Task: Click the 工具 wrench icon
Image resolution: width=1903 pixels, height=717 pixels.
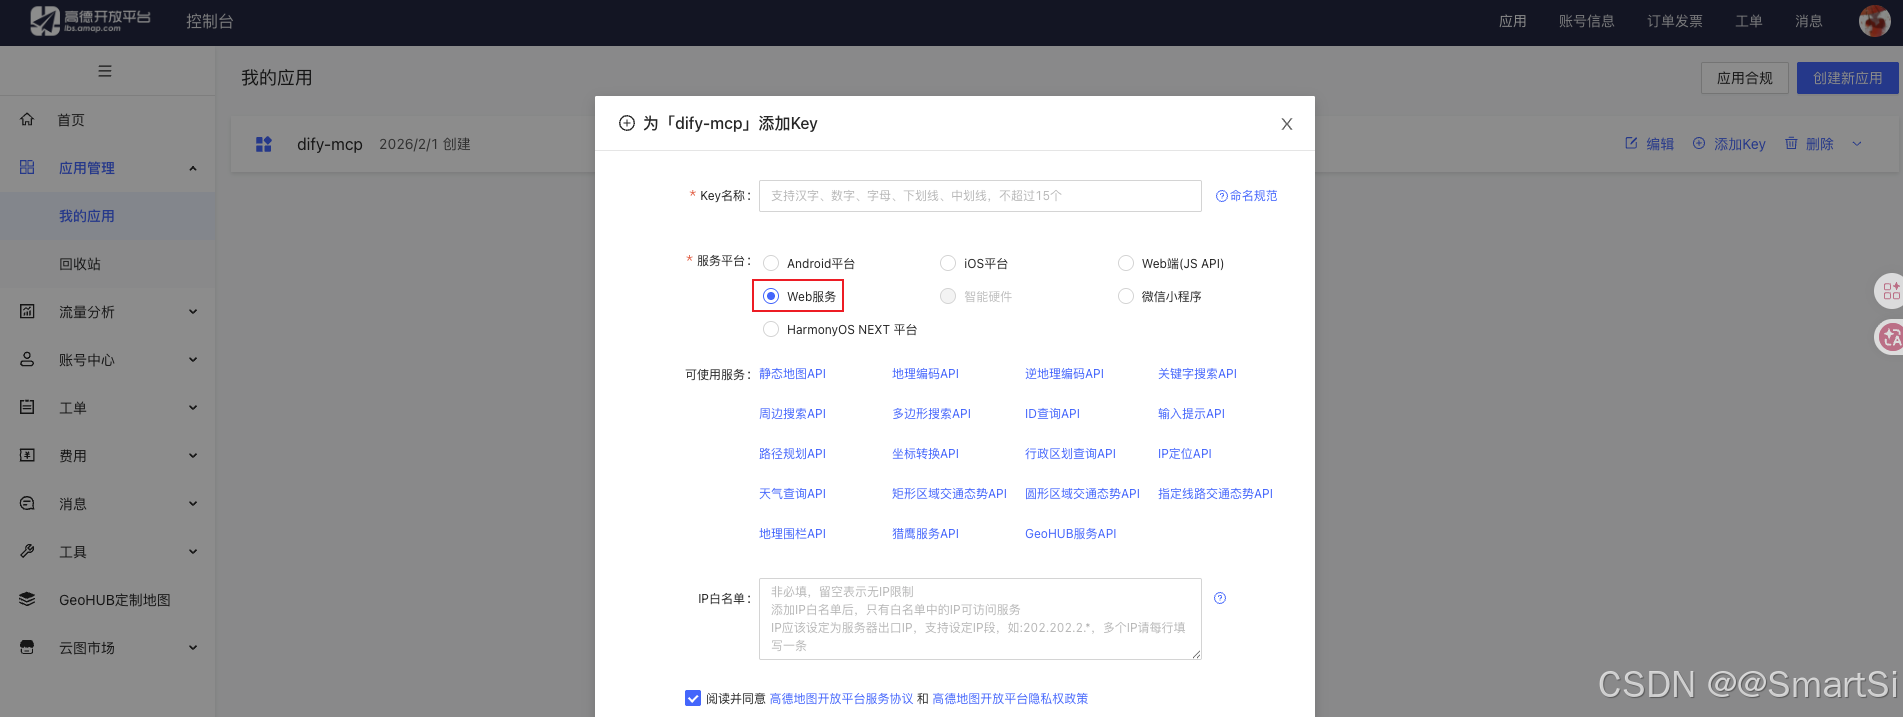Action: [x=27, y=551]
